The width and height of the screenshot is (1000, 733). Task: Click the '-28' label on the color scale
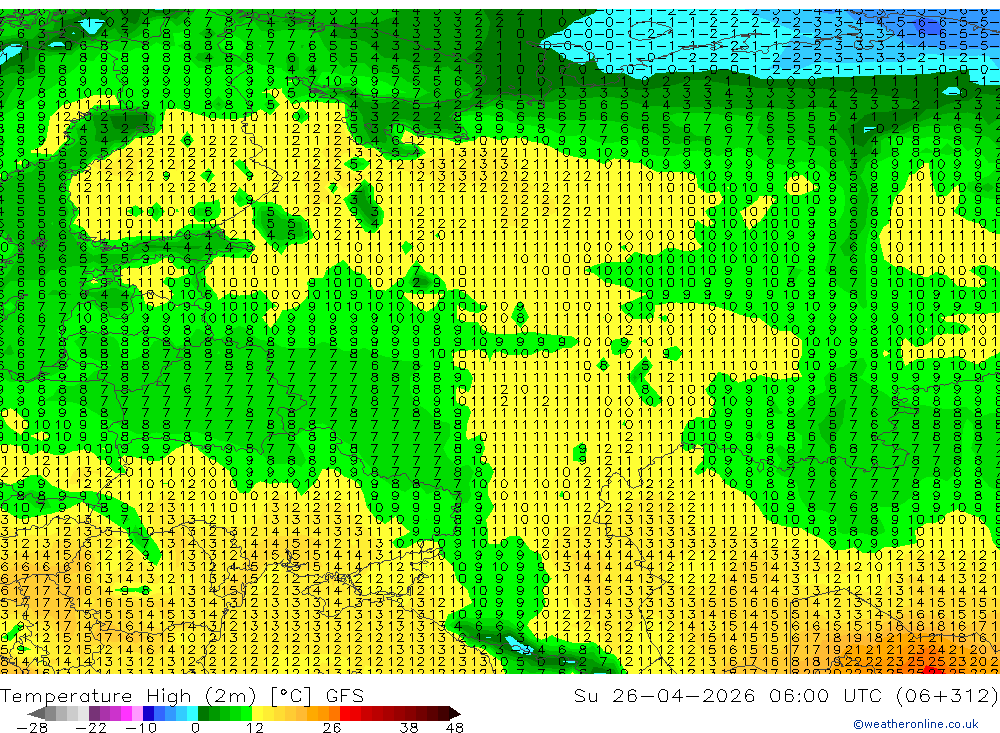(32, 728)
